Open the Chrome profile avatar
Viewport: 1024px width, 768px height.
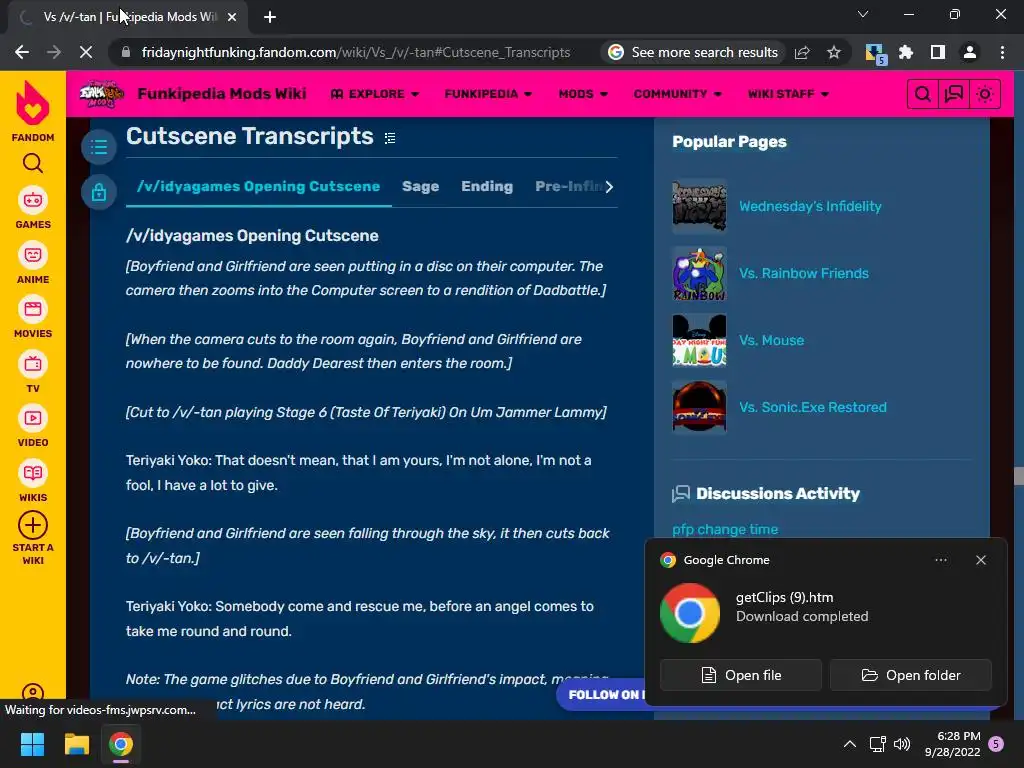(x=970, y=52)
